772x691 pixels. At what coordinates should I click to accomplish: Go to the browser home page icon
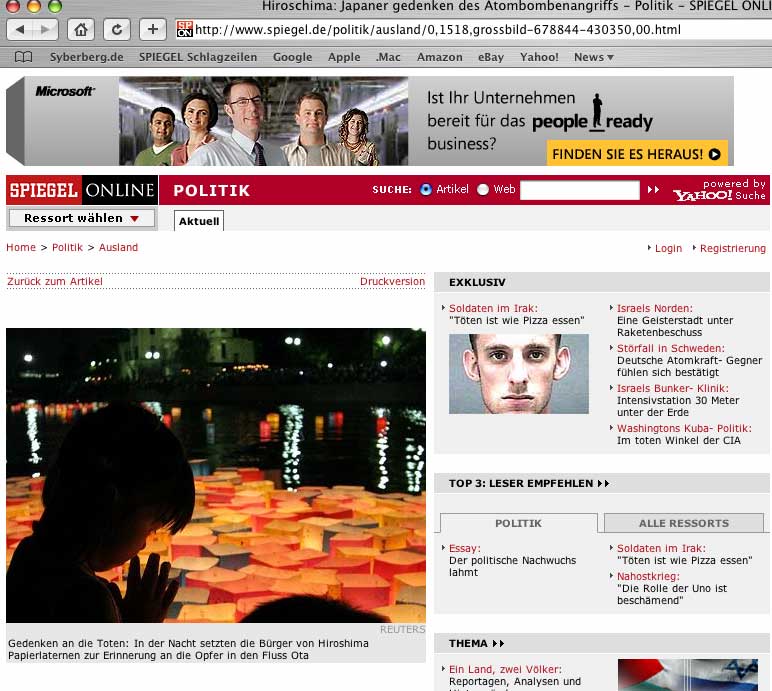[x=82, y=29]
